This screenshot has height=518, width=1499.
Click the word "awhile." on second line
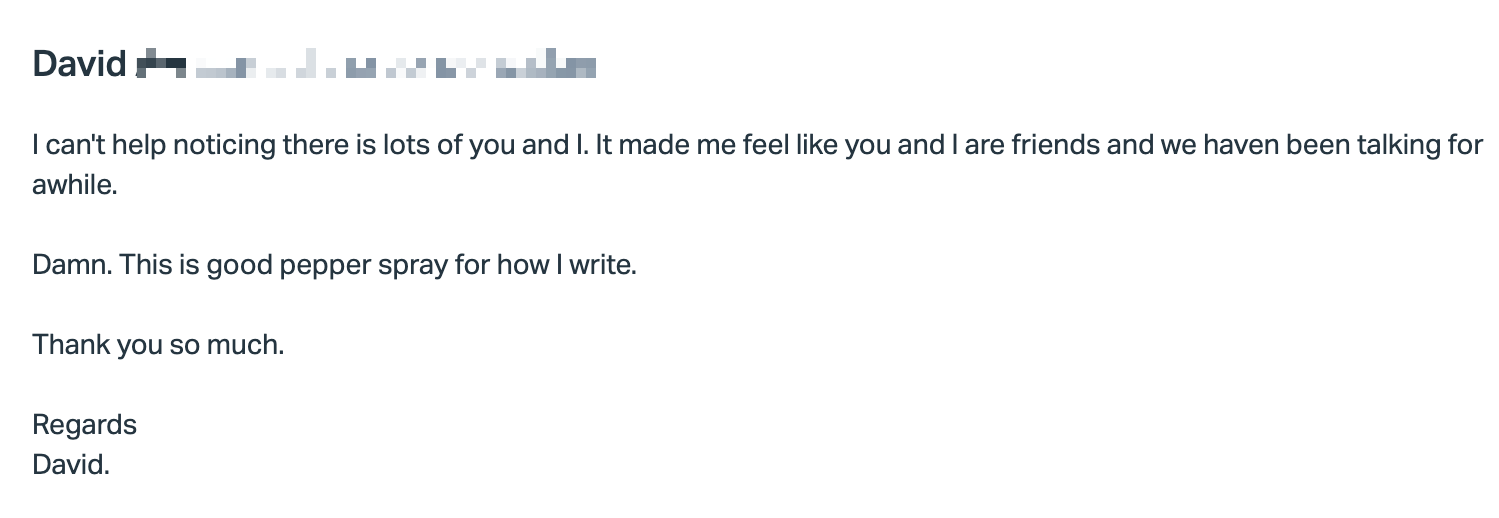[x=75, y=185]
